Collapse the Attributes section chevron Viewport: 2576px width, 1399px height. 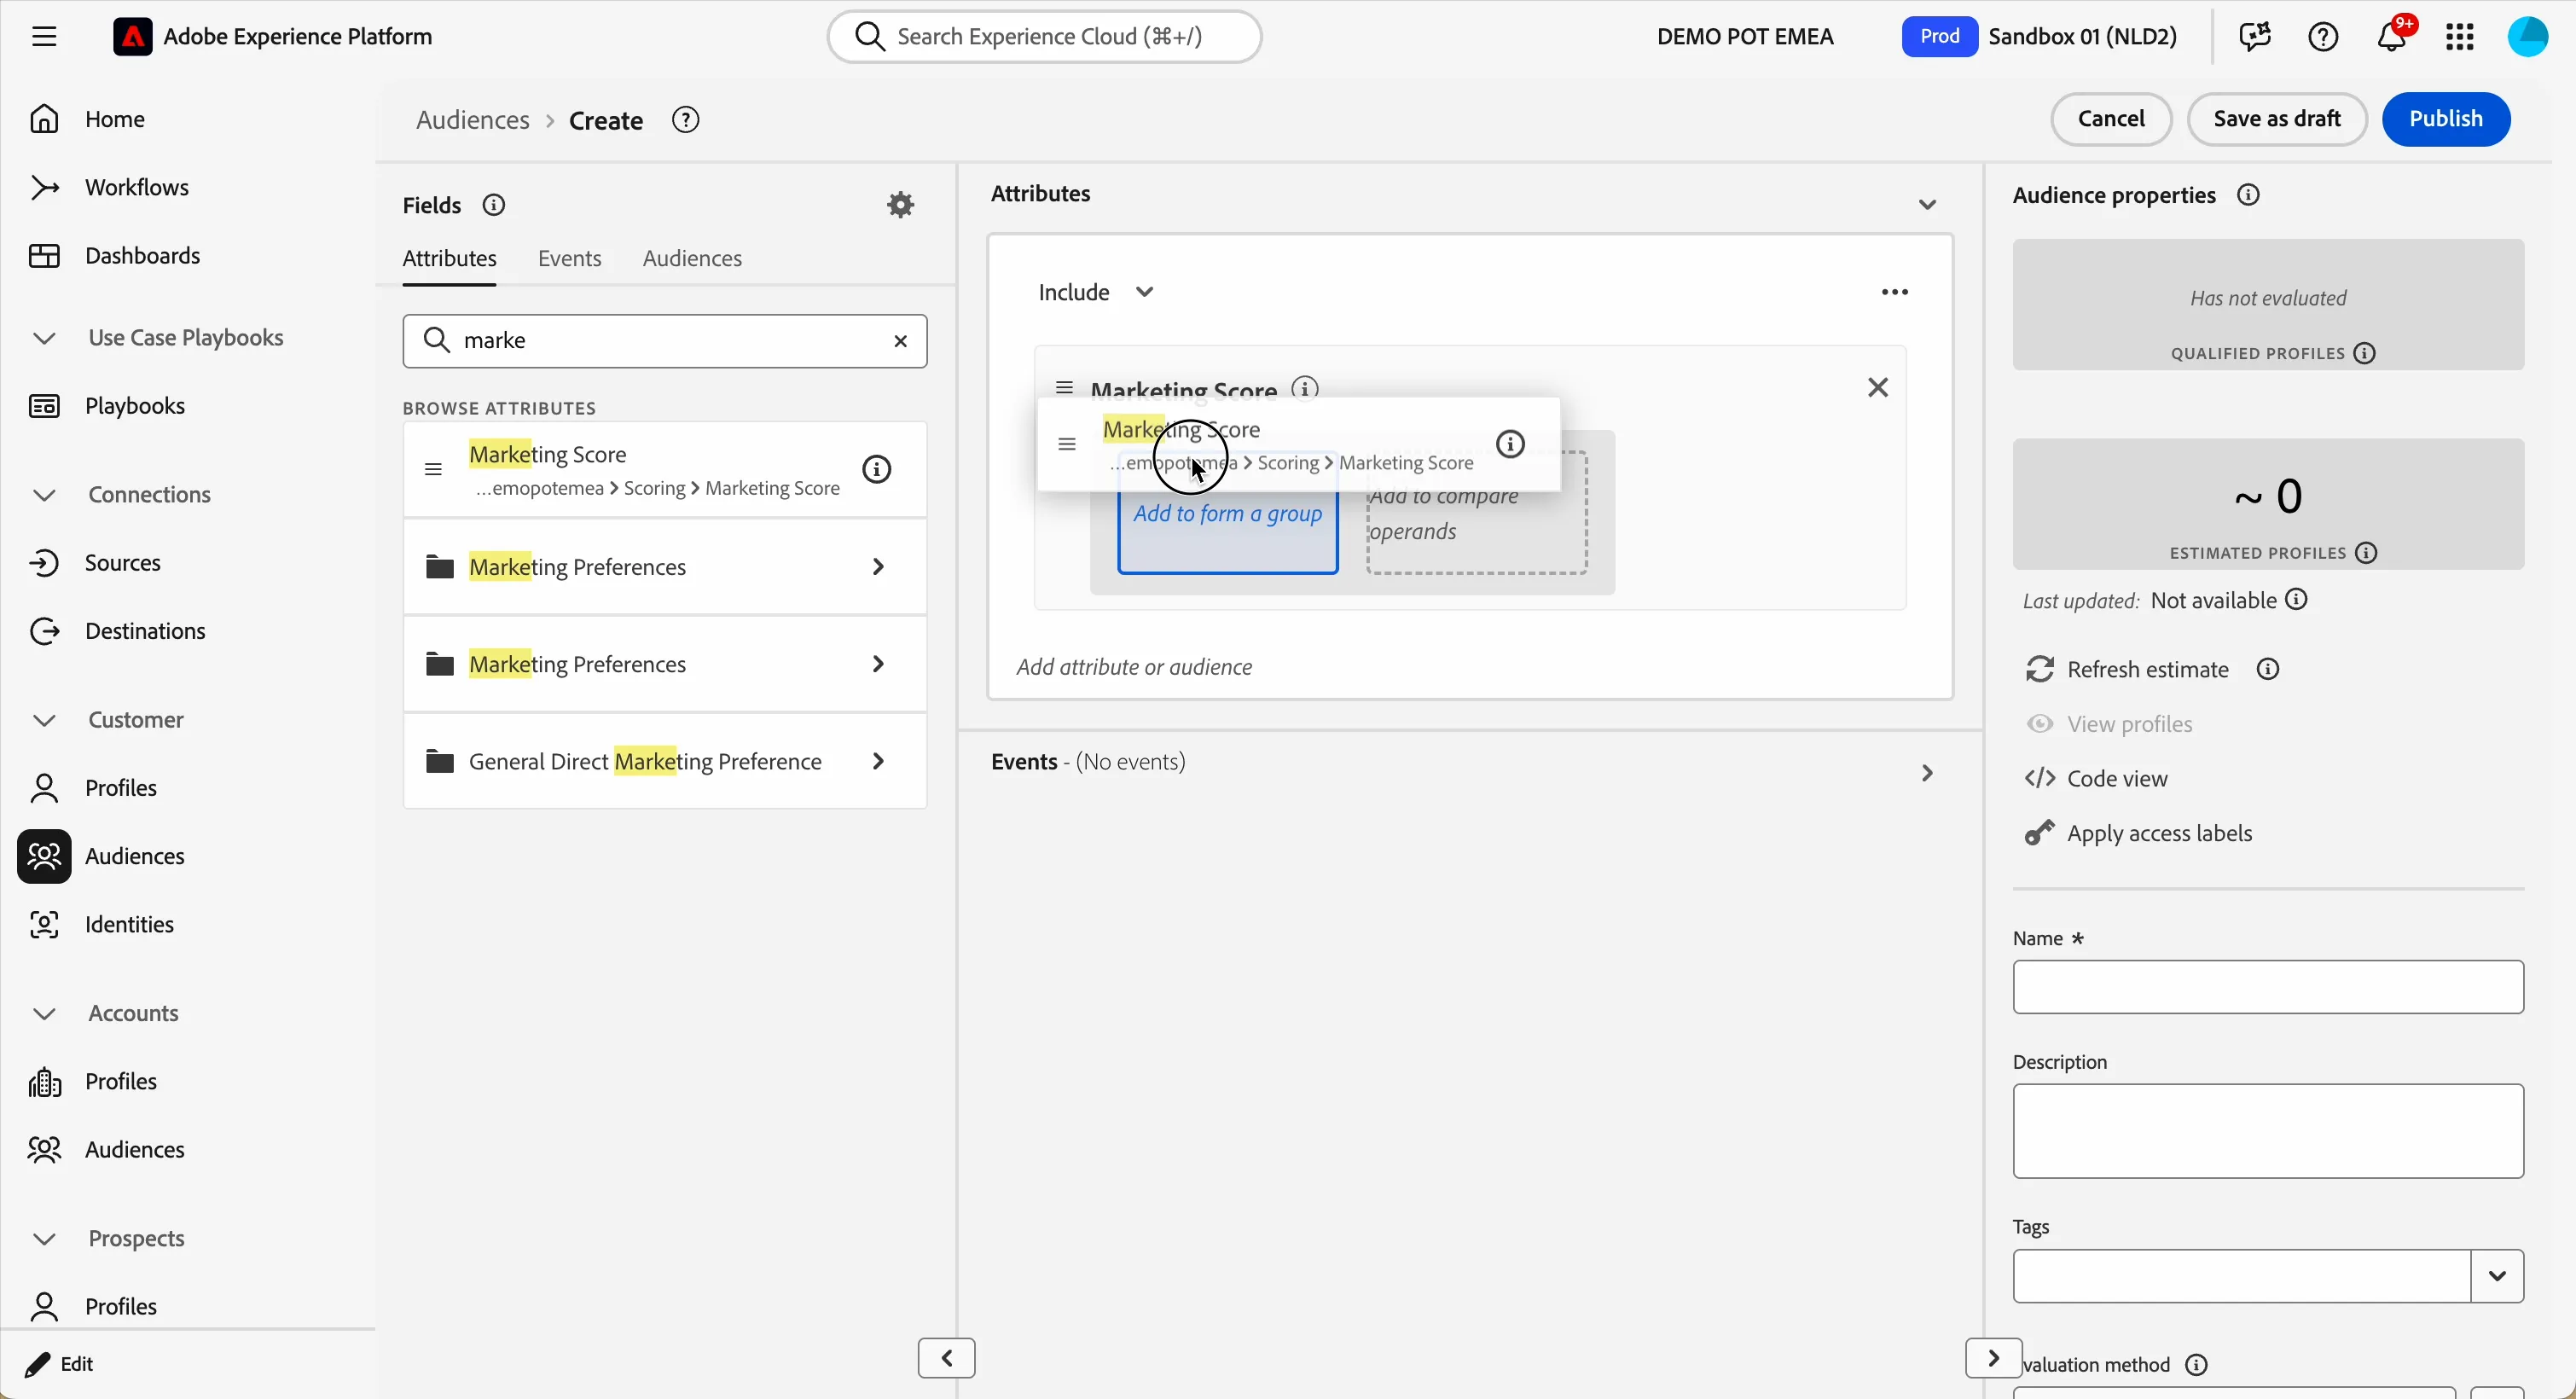click(x=1927, y=205)
